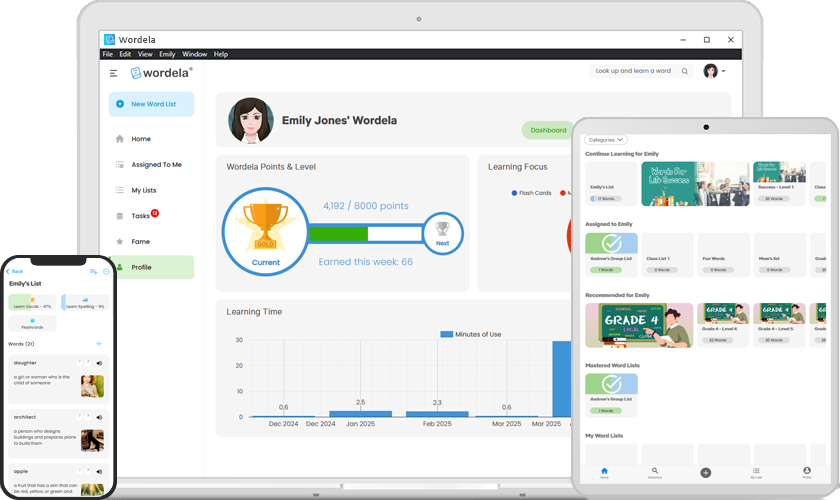Click the Jan 2025 bar in Learning Time
Viewport: 840px width, 500px height.
361,414
